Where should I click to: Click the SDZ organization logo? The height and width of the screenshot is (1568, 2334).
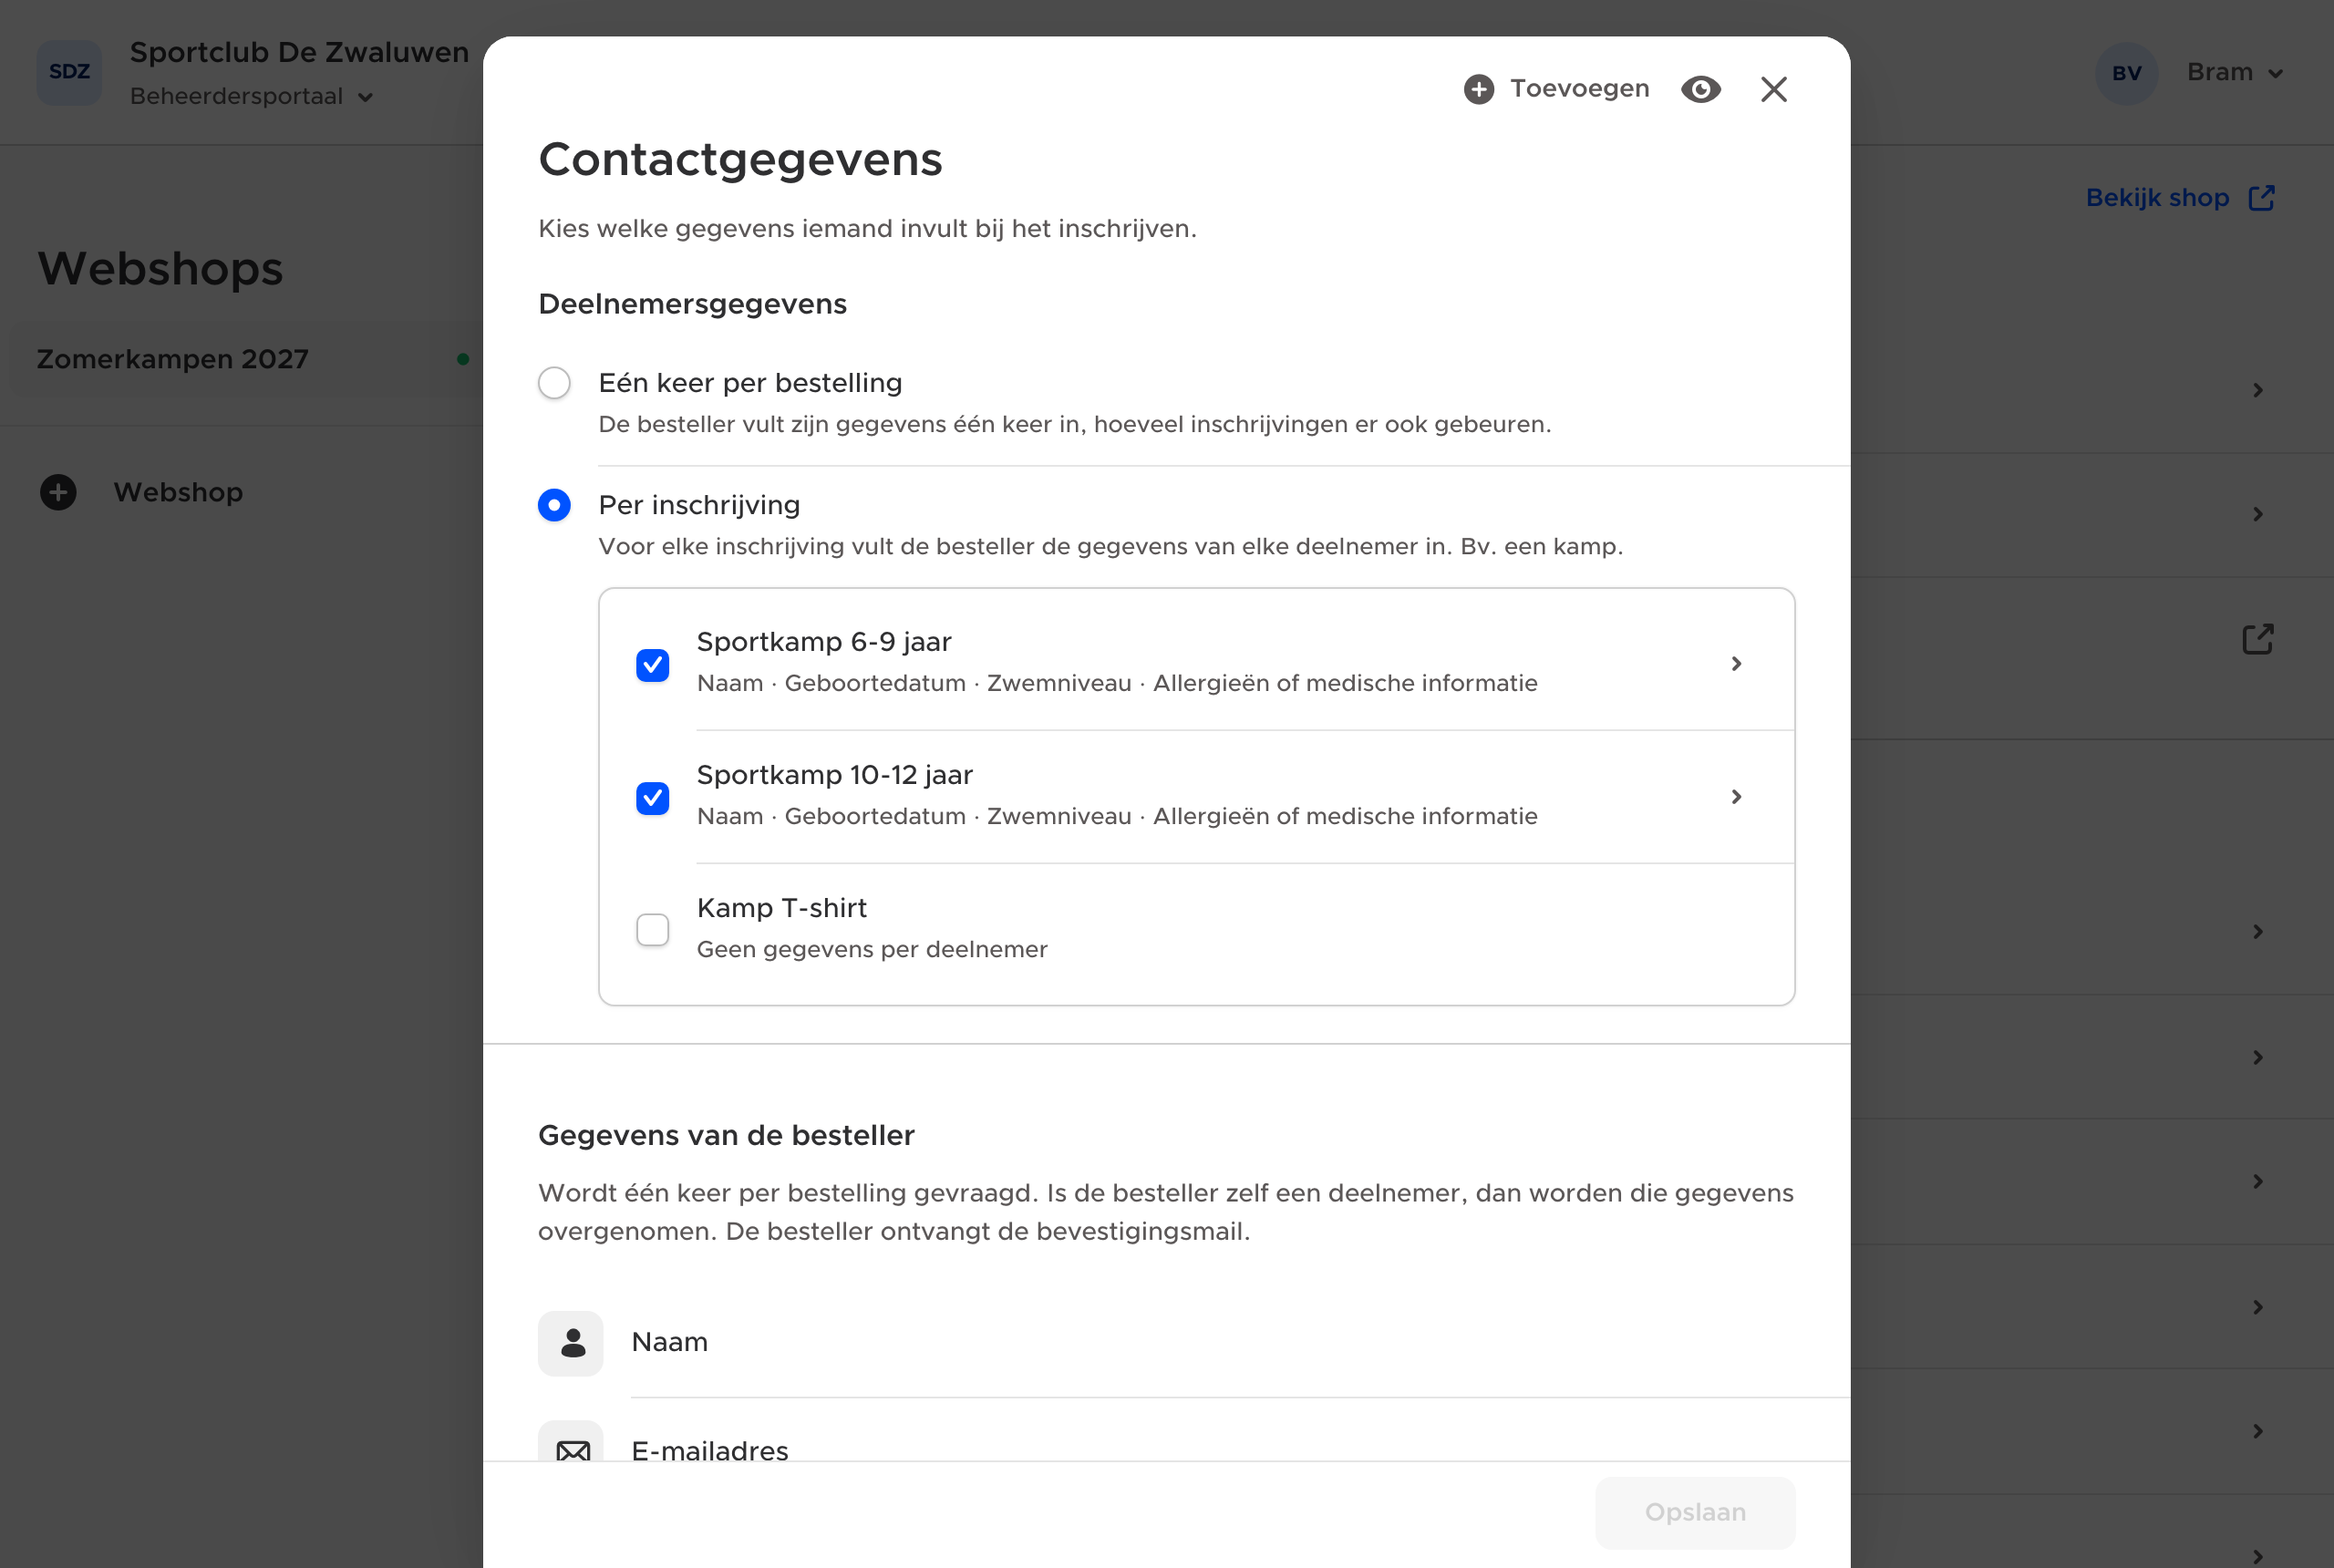(x=69, y=72)
